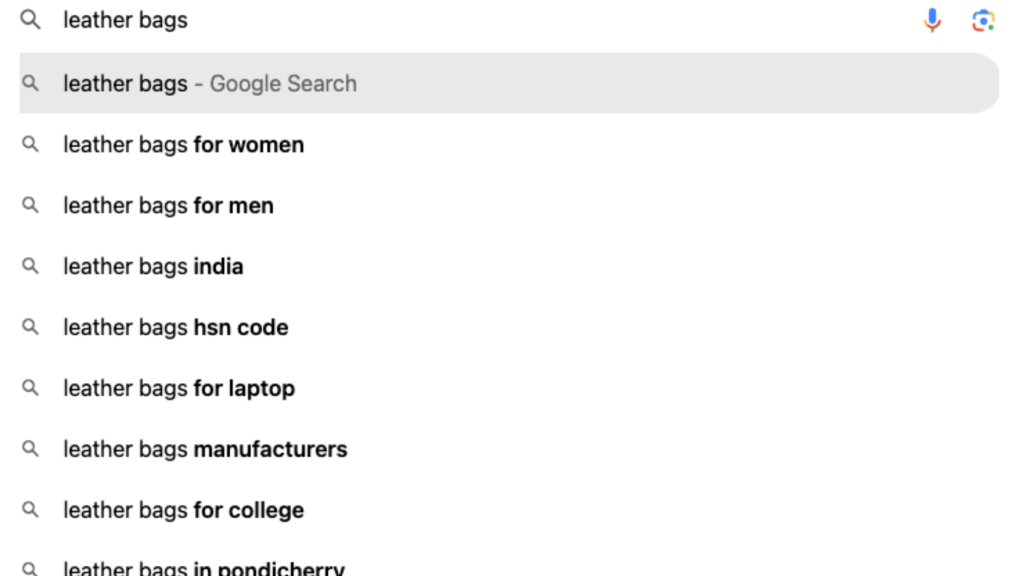Image resolution: width=1024 pixels, height=576 pixels.
Task: Click the search icon beside 'leather bags for men'
Action: [28, 205]
